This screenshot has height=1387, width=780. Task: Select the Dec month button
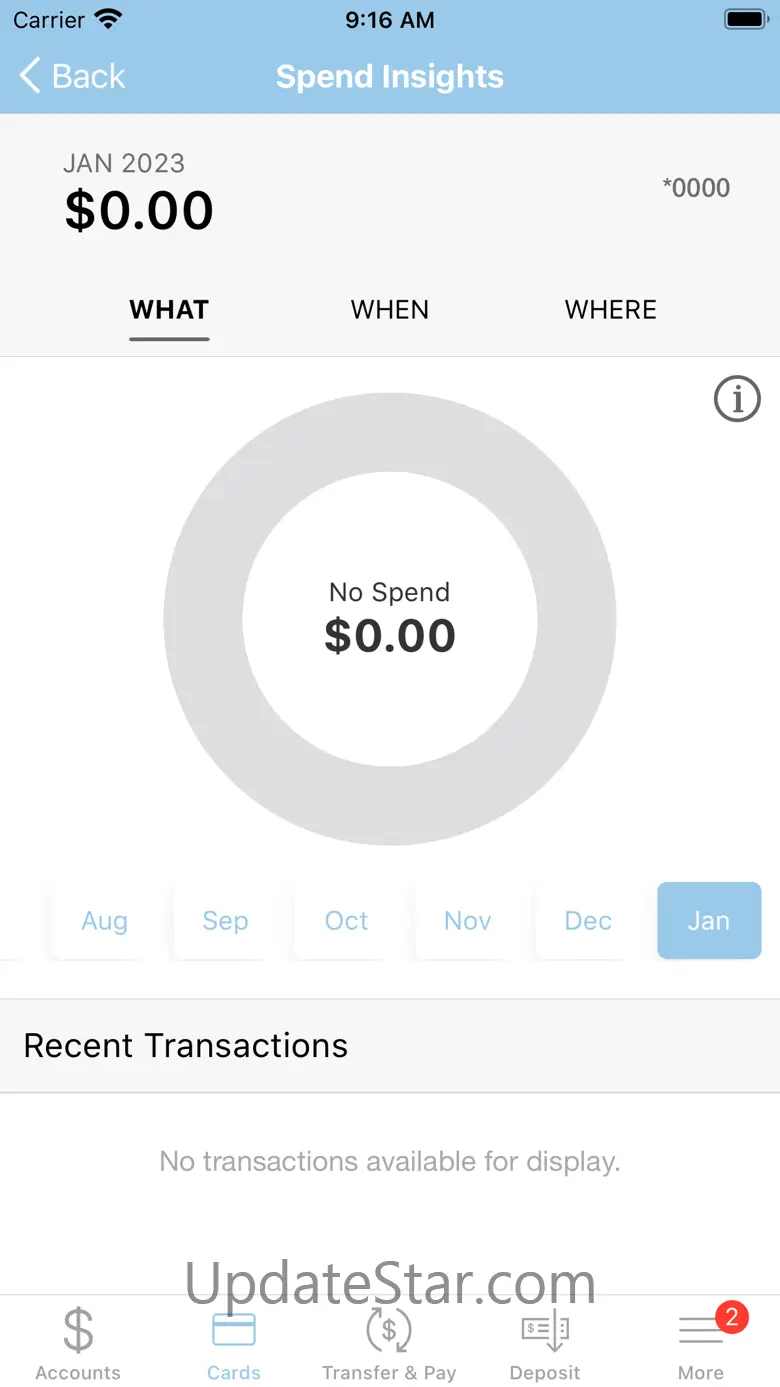pos(588,921)
